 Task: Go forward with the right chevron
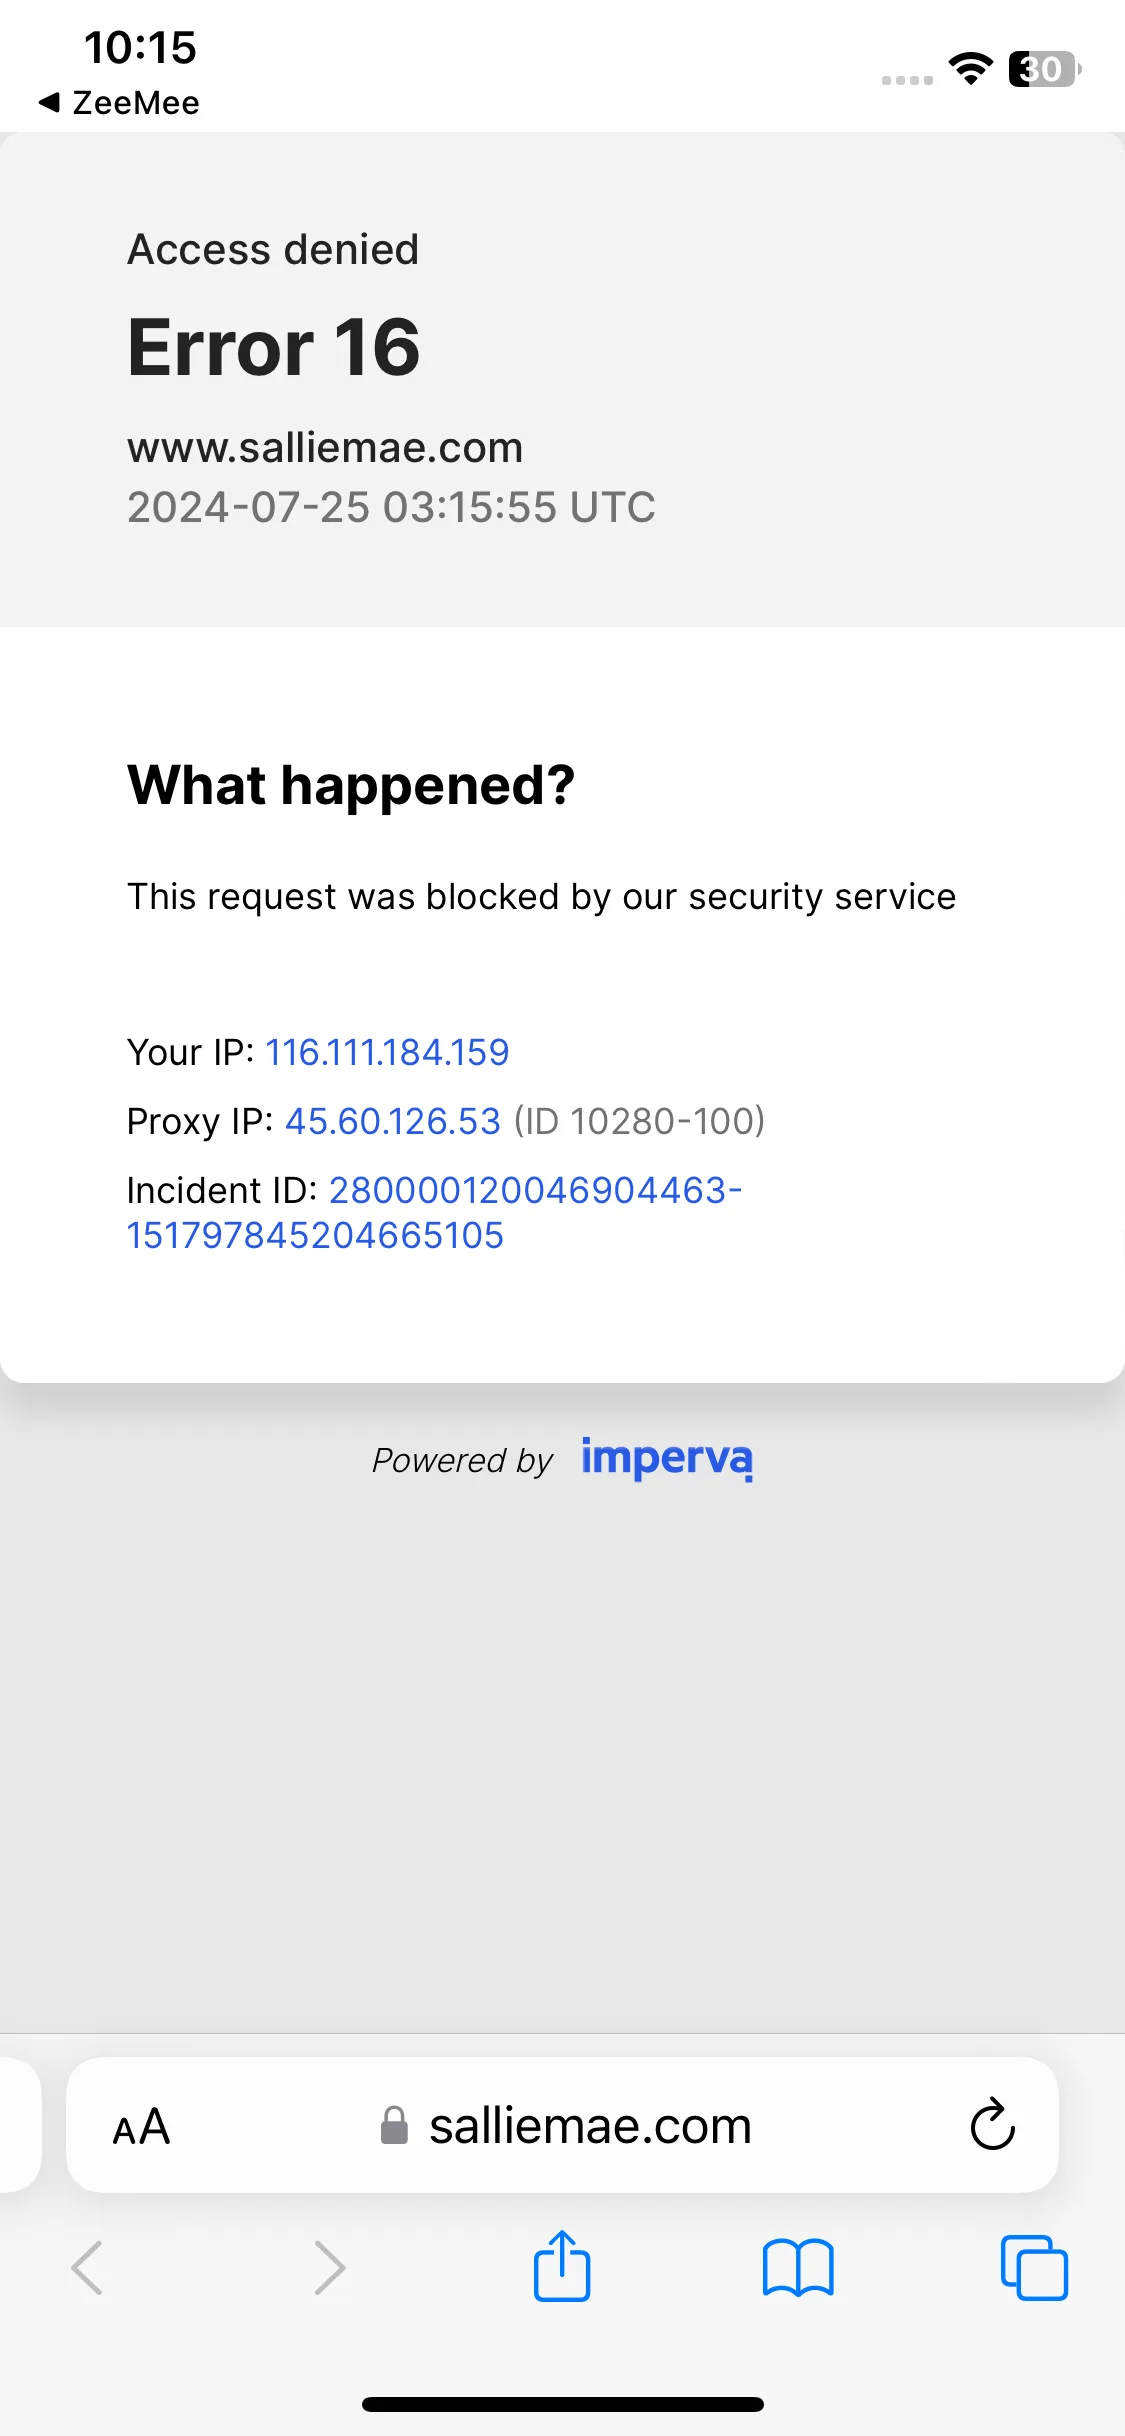pyautogui.click(x=329, y=2268)
